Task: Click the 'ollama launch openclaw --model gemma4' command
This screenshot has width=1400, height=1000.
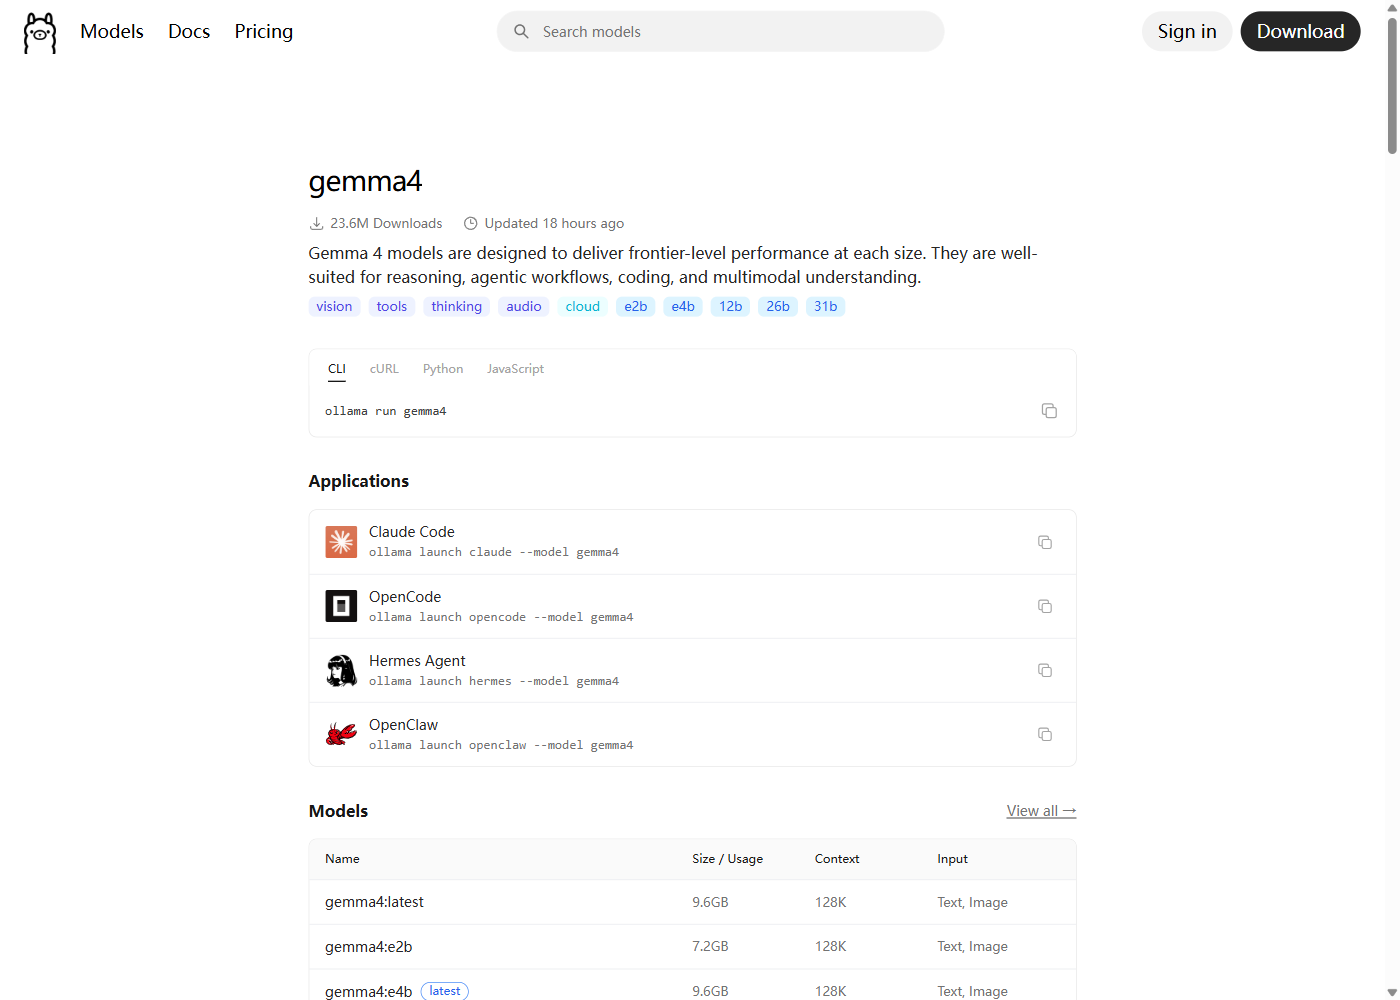Action: tap(501, 745)
